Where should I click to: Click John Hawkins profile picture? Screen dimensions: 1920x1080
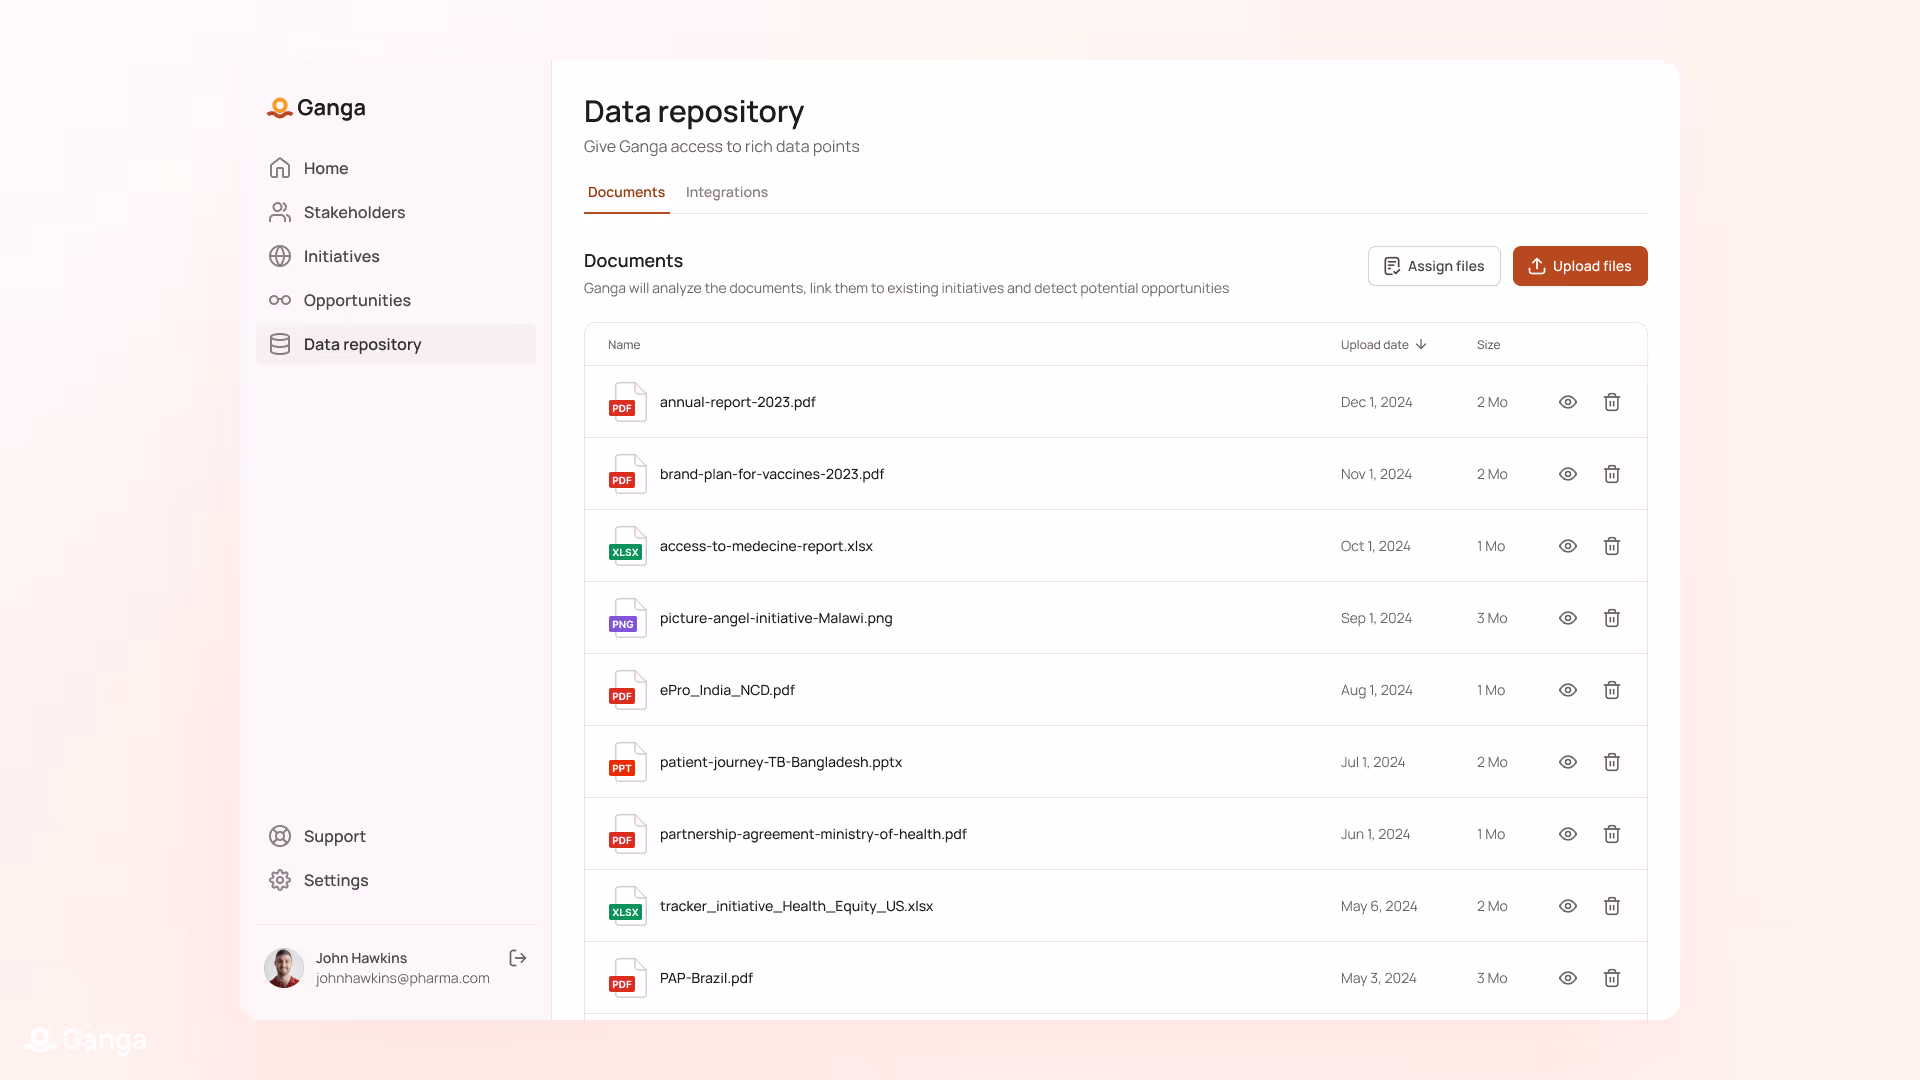(283, 967)
